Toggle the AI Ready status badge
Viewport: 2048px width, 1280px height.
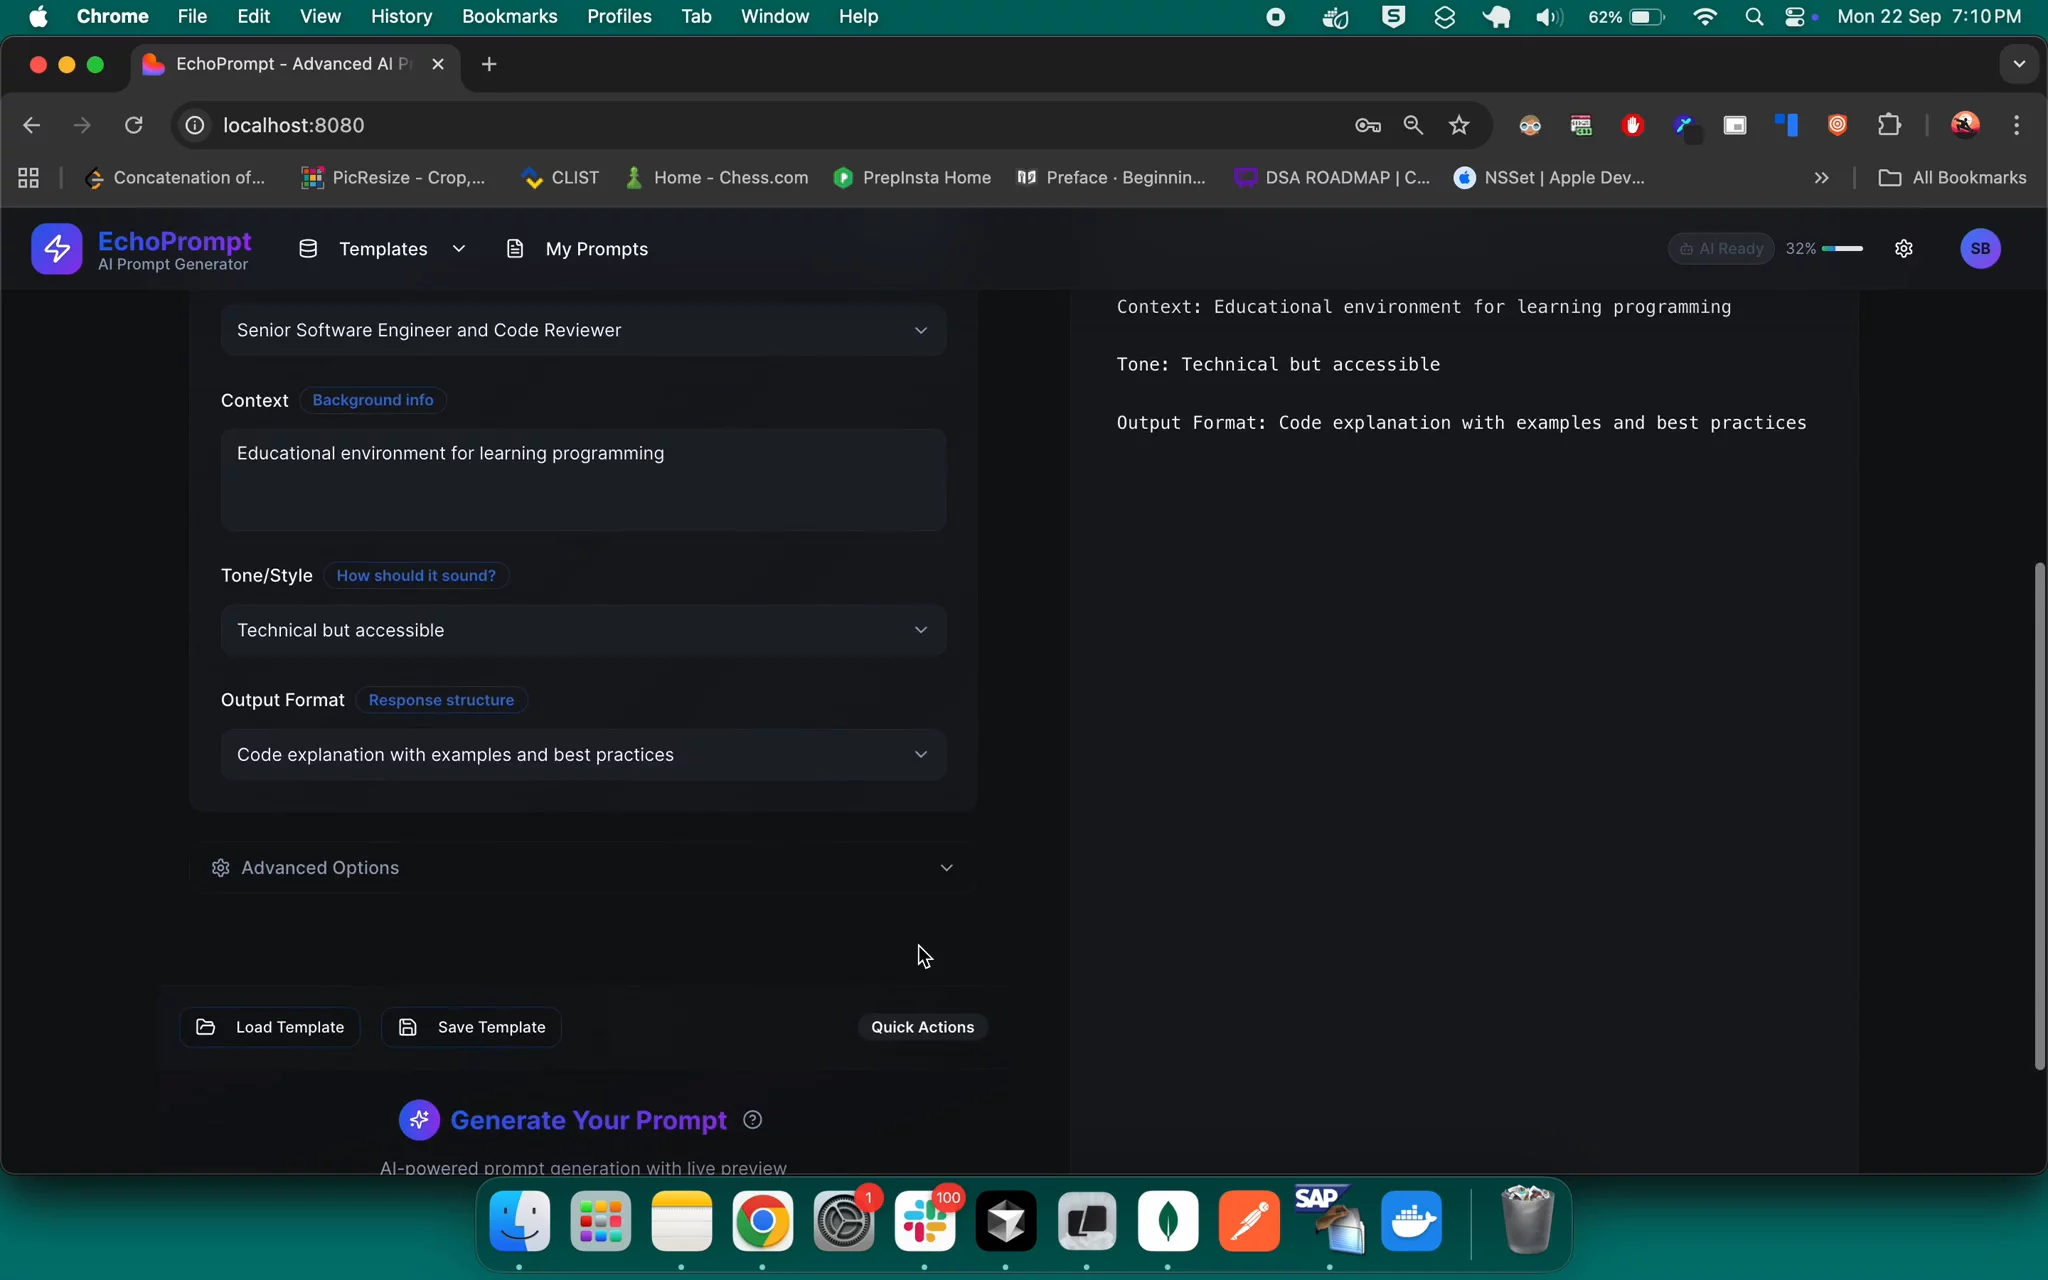1721,249
